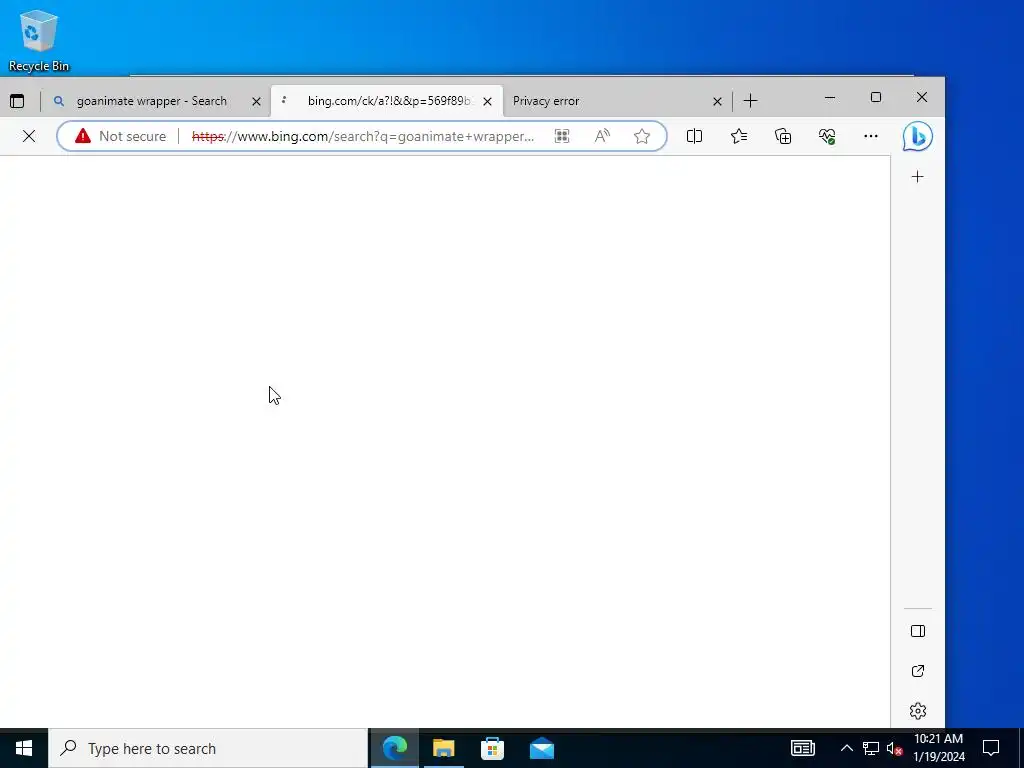This screenshot has width=1024, height=768.
Task: Toggle the sidebar hide button
Action: coord(918,631)
